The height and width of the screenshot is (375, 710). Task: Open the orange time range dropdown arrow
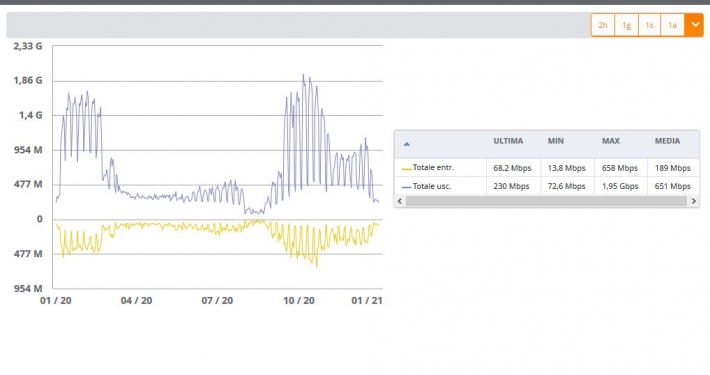695,25
